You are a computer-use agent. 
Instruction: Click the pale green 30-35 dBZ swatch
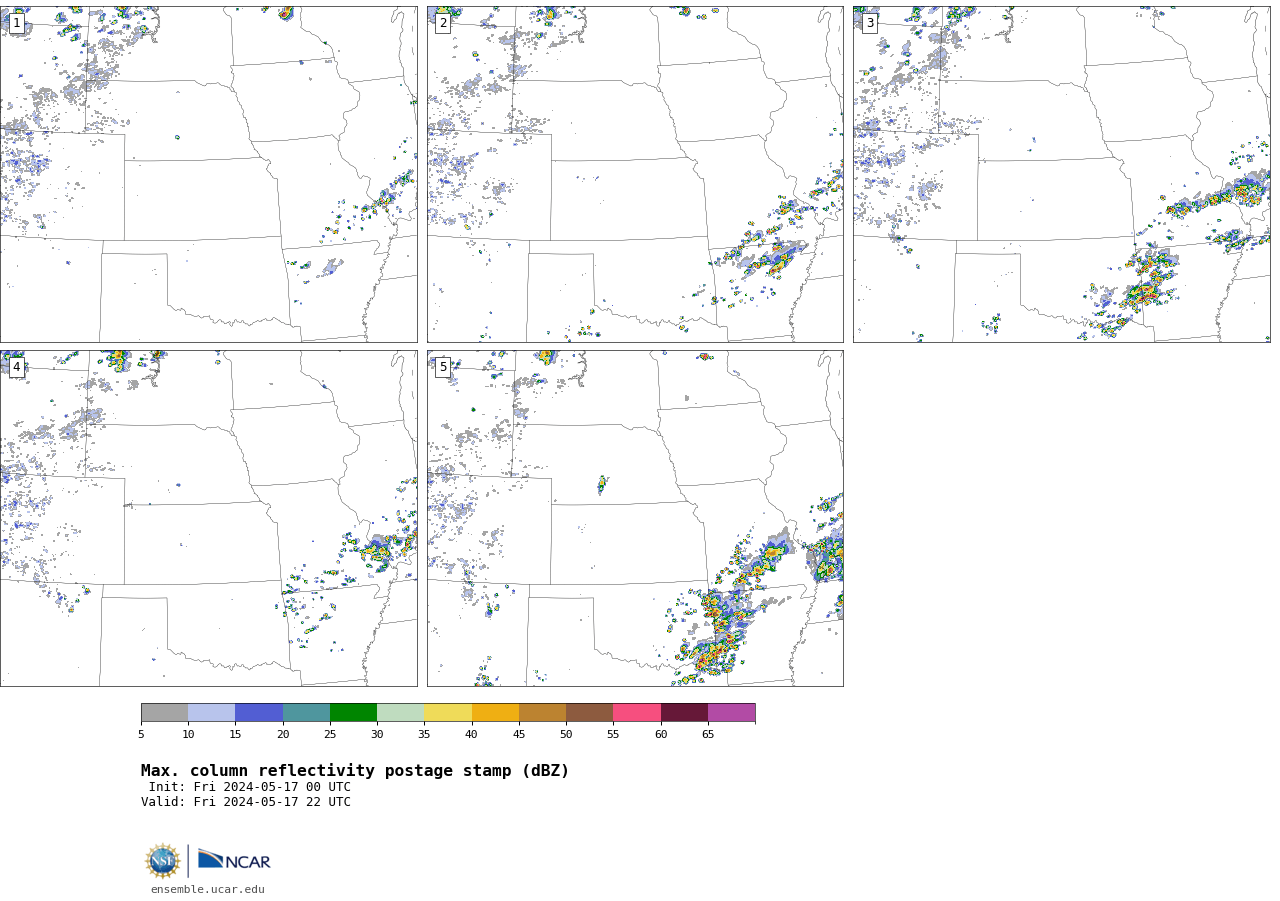point(401,713)
